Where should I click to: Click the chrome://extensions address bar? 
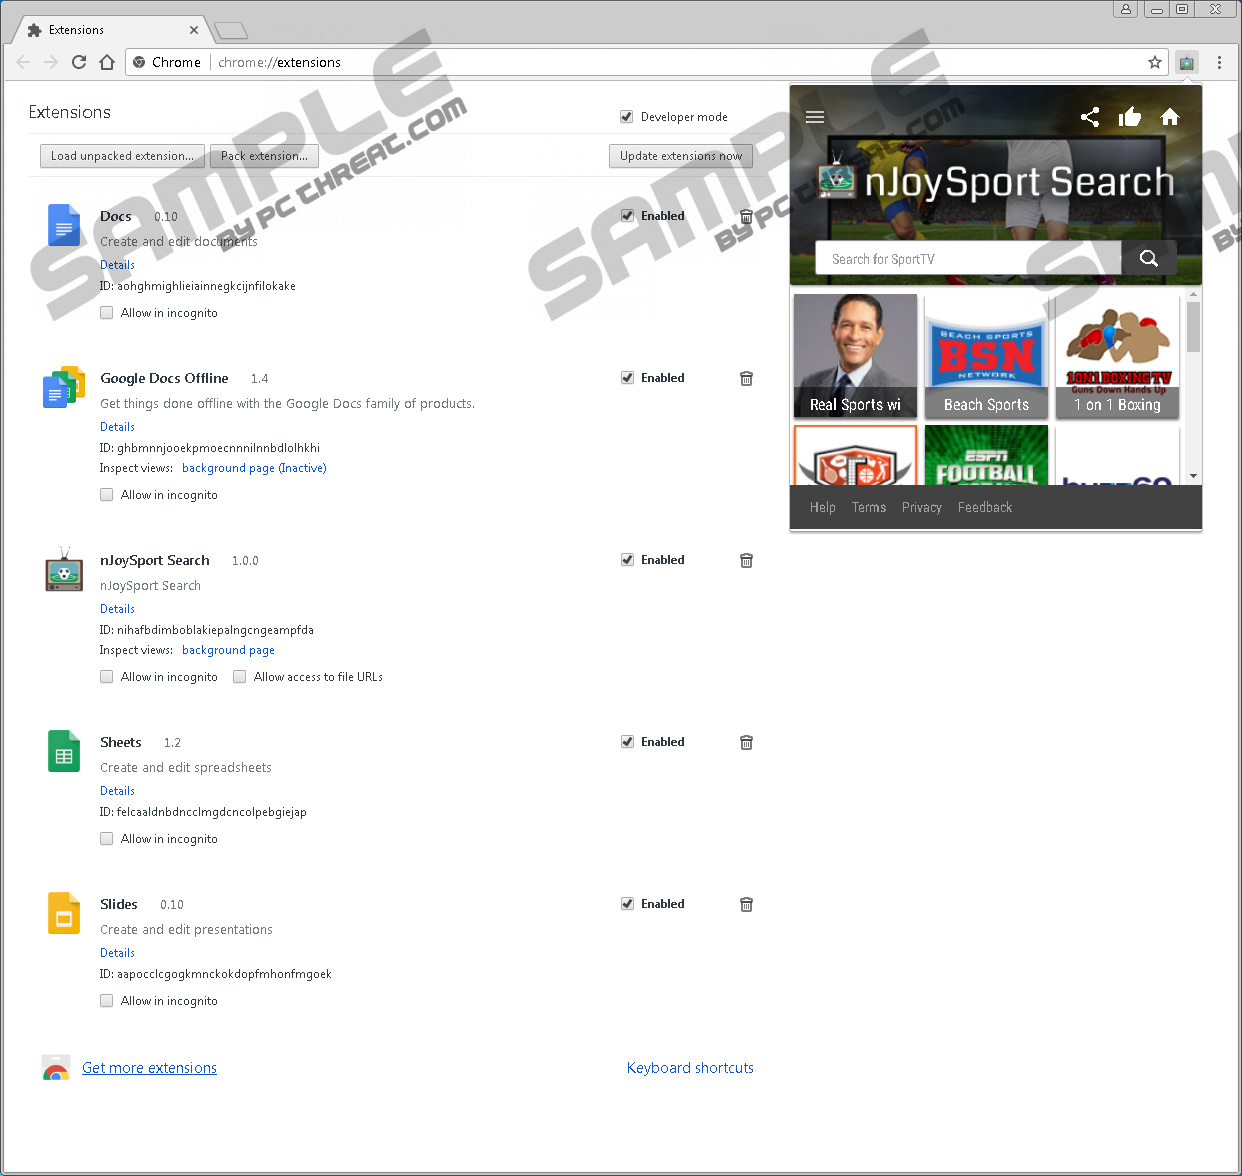point(646,62)
